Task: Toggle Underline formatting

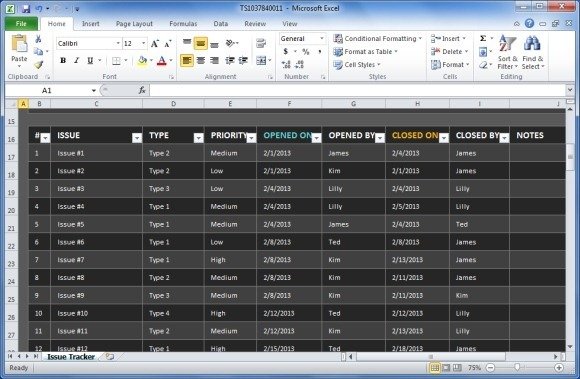Action: tap(90, 60)
